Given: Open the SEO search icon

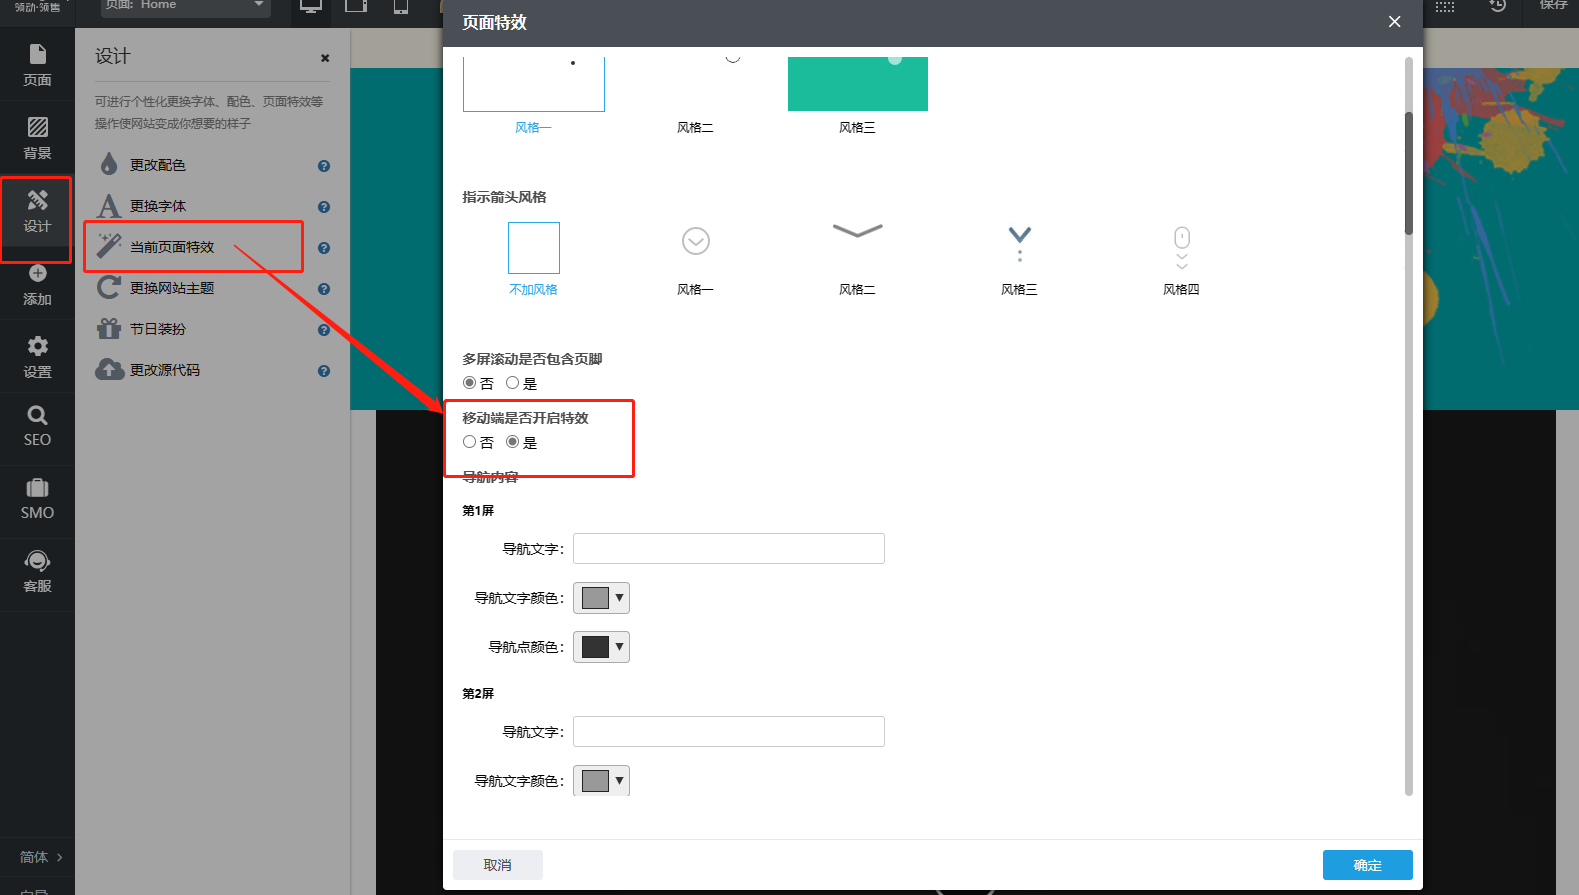Looking at the screenshot, I should [37, 427].
